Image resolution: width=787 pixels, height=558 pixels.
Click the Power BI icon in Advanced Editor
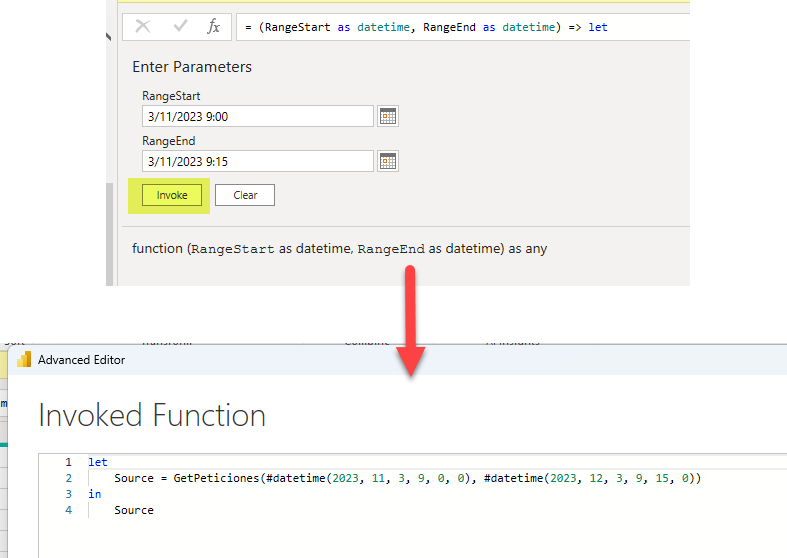coord(24,360)
